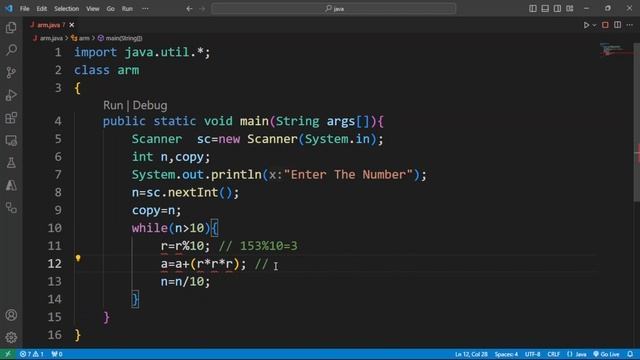The width and height of the screenshot is (640, 360).
Task: Click the "// 153%10=3" comment
Action: (x=258, y=246)
